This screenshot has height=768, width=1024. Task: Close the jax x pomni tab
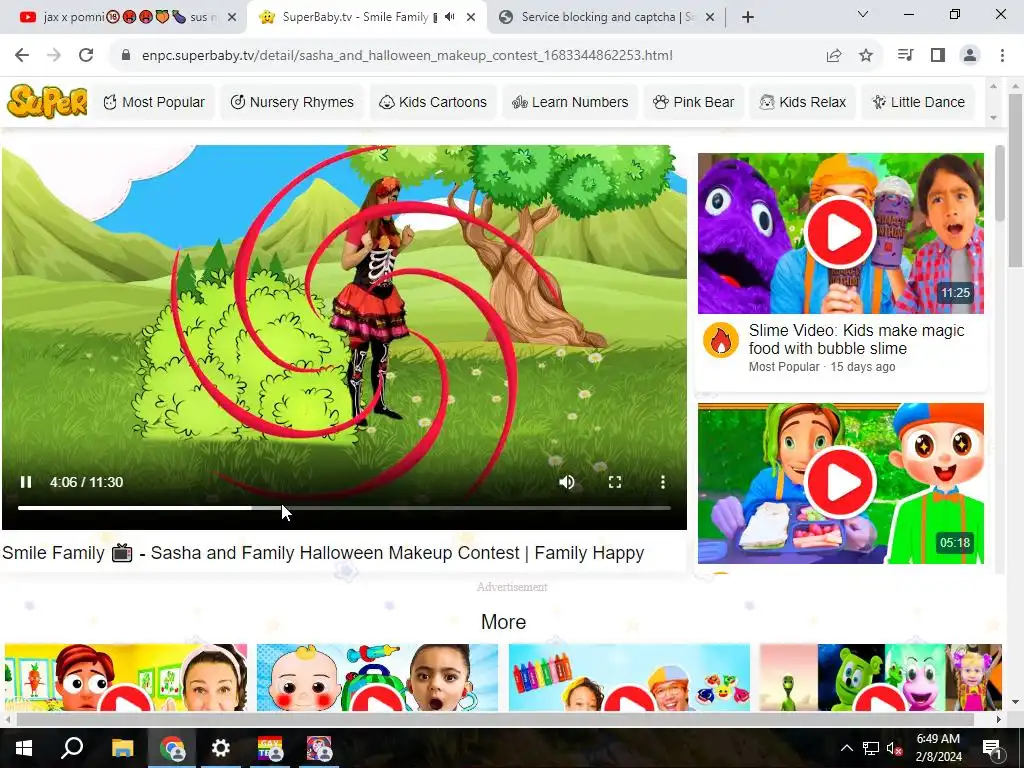(232, 18)
